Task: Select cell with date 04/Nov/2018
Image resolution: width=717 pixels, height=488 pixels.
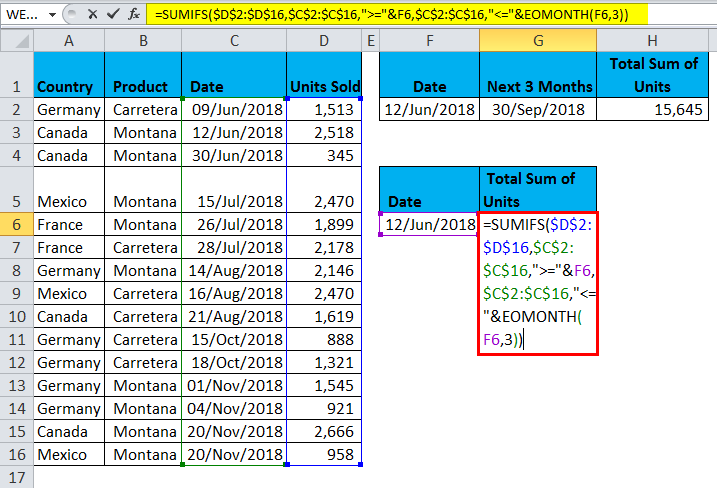Action: coord(234,408)
